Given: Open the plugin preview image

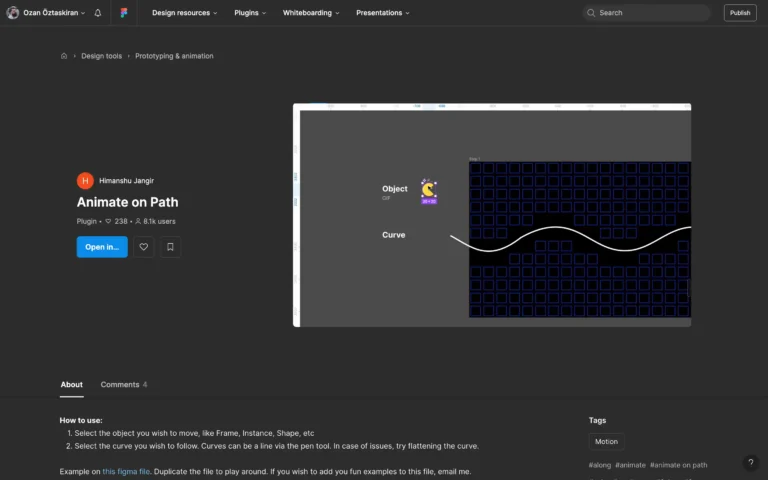Looking at the screenshot, I should [x=492, y=215].
